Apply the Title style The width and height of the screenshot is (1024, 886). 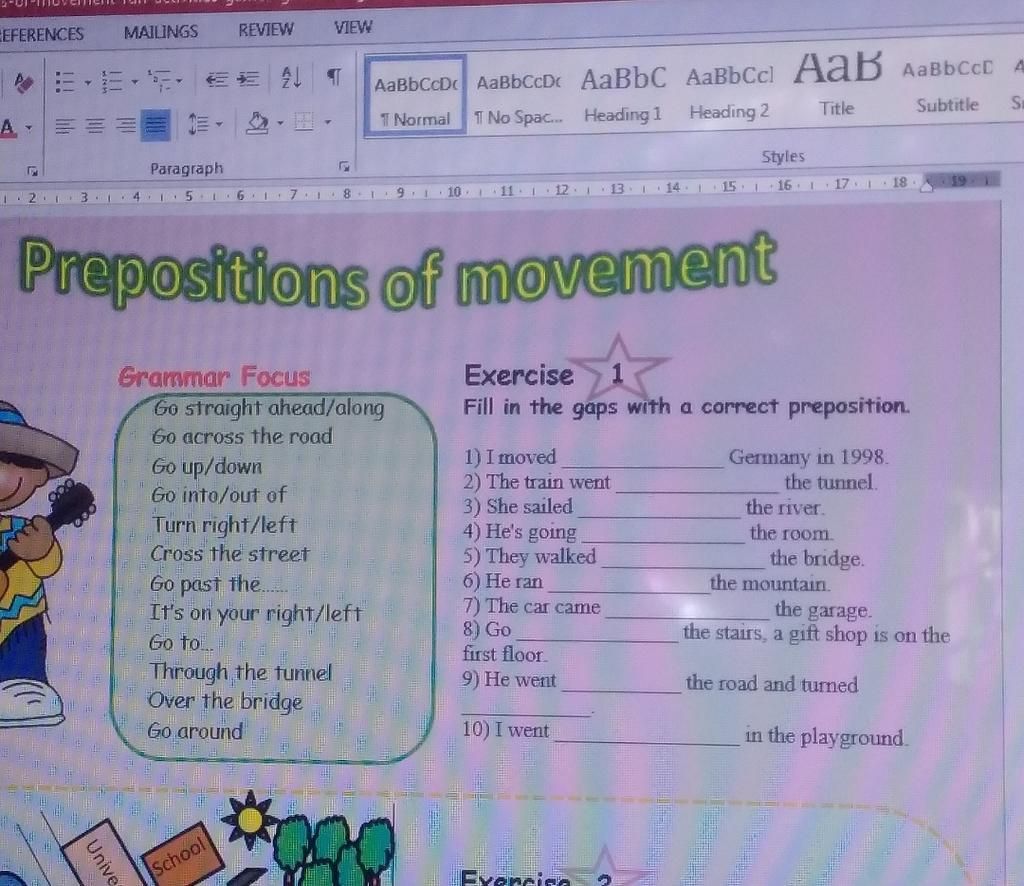pyautogui.click(x=837, y=83)
